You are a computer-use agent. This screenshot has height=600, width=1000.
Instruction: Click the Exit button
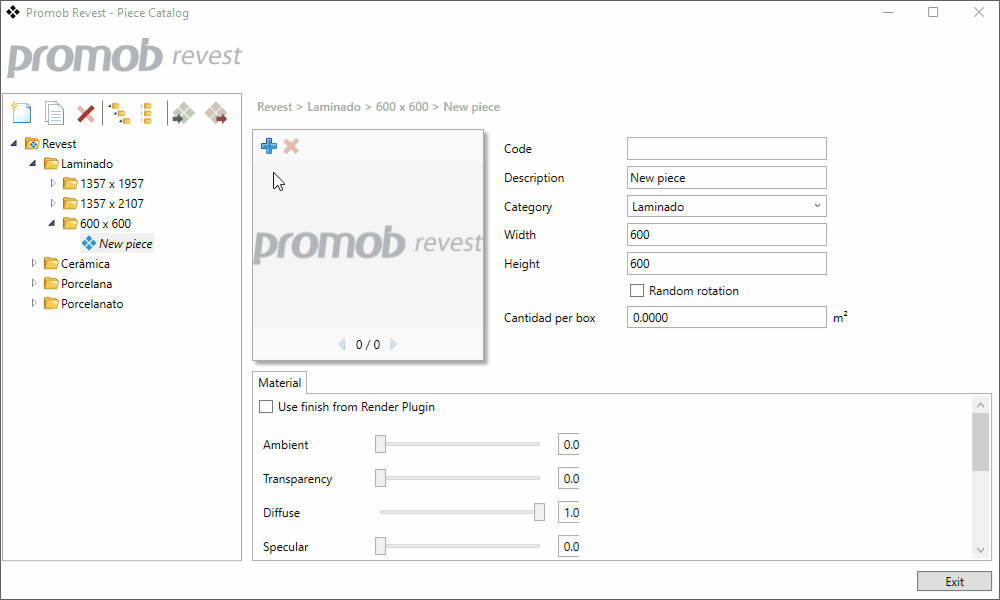coord(954,582)
